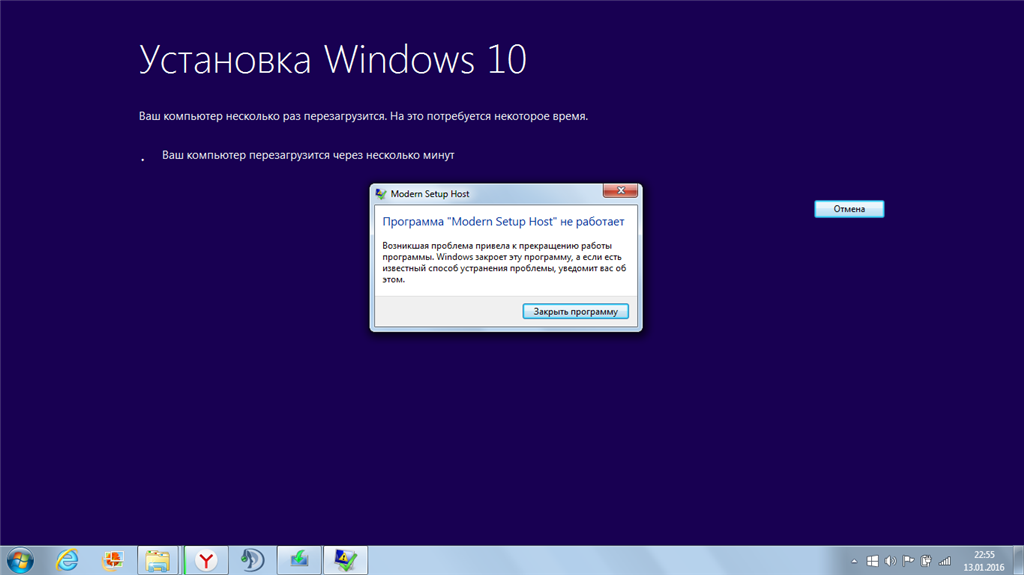1024x575 pixels.
Task: Click the 'Возникшая проблема привела к прекращению' message
Action: [504, 263]
